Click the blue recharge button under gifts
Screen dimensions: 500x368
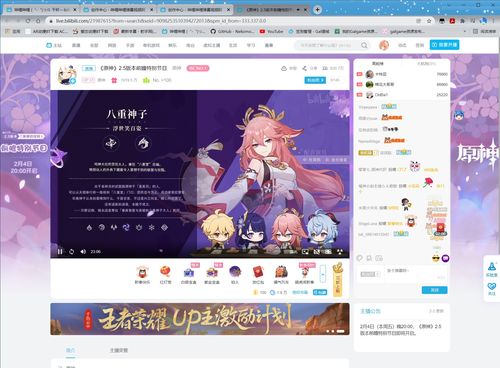pos(320,292)
